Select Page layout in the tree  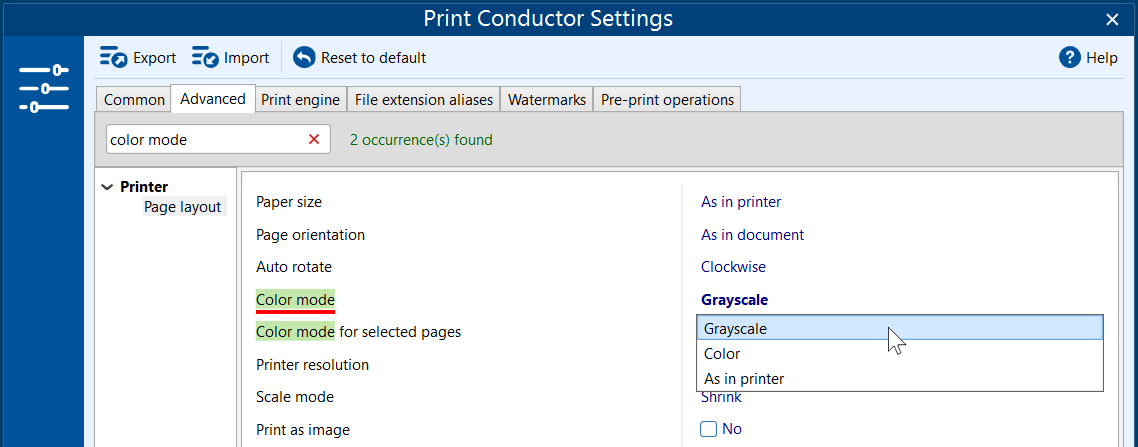182,207
